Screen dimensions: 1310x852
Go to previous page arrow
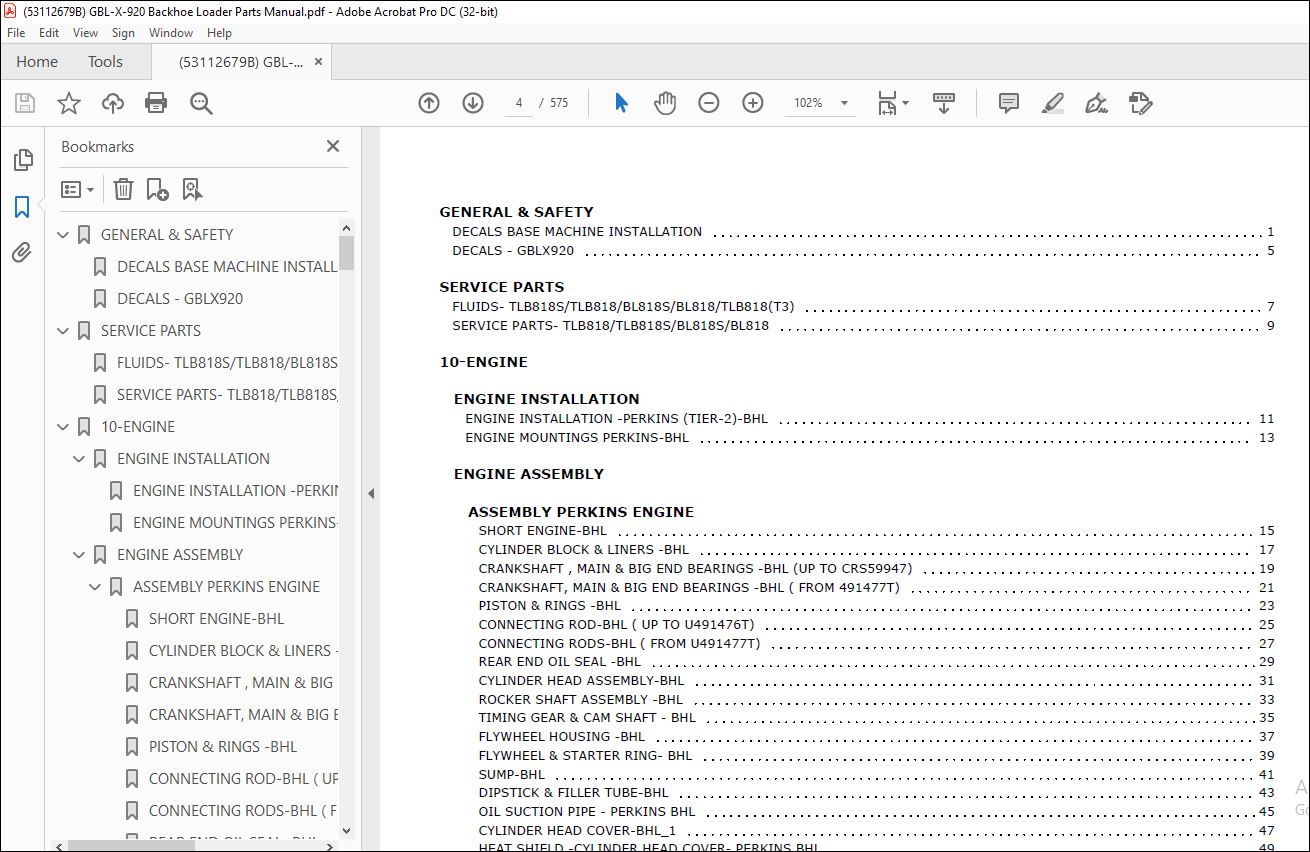coord(429,103)
